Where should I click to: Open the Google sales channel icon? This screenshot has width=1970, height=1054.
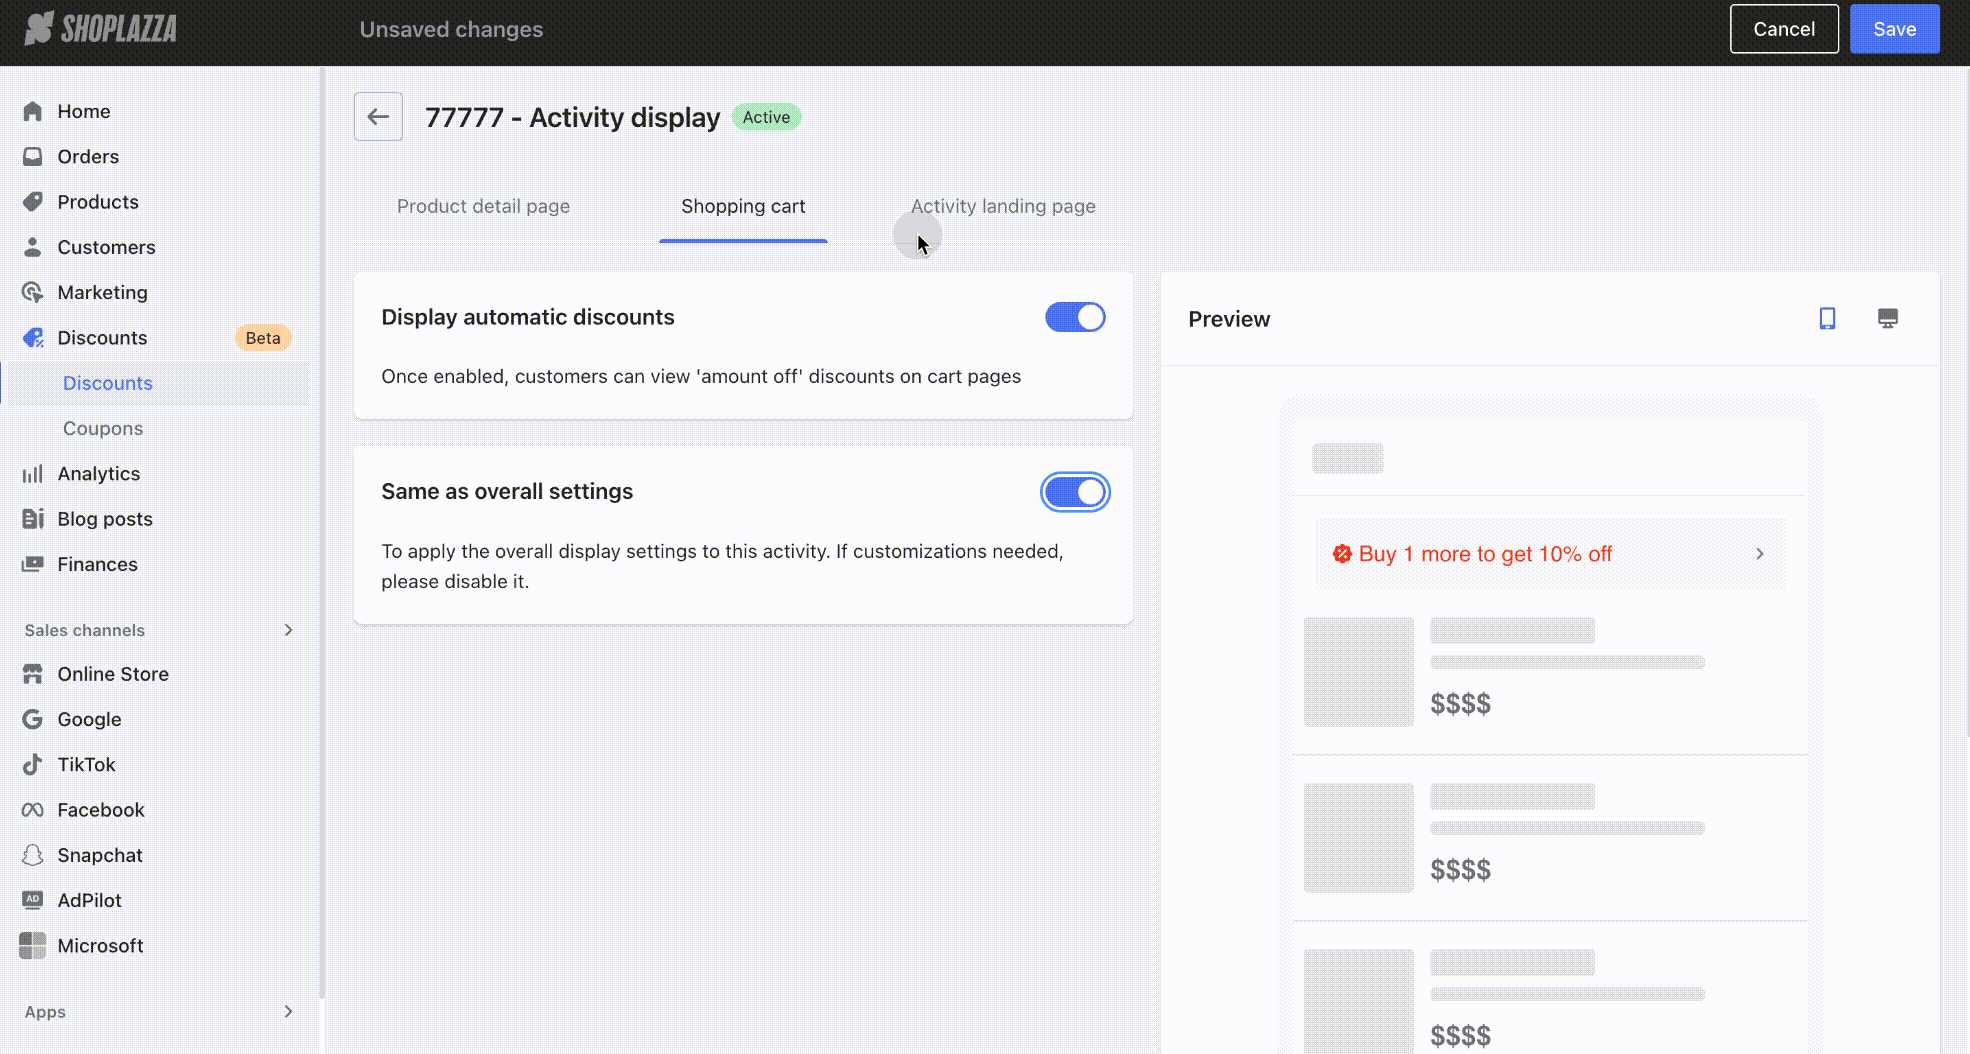[32, 720]
